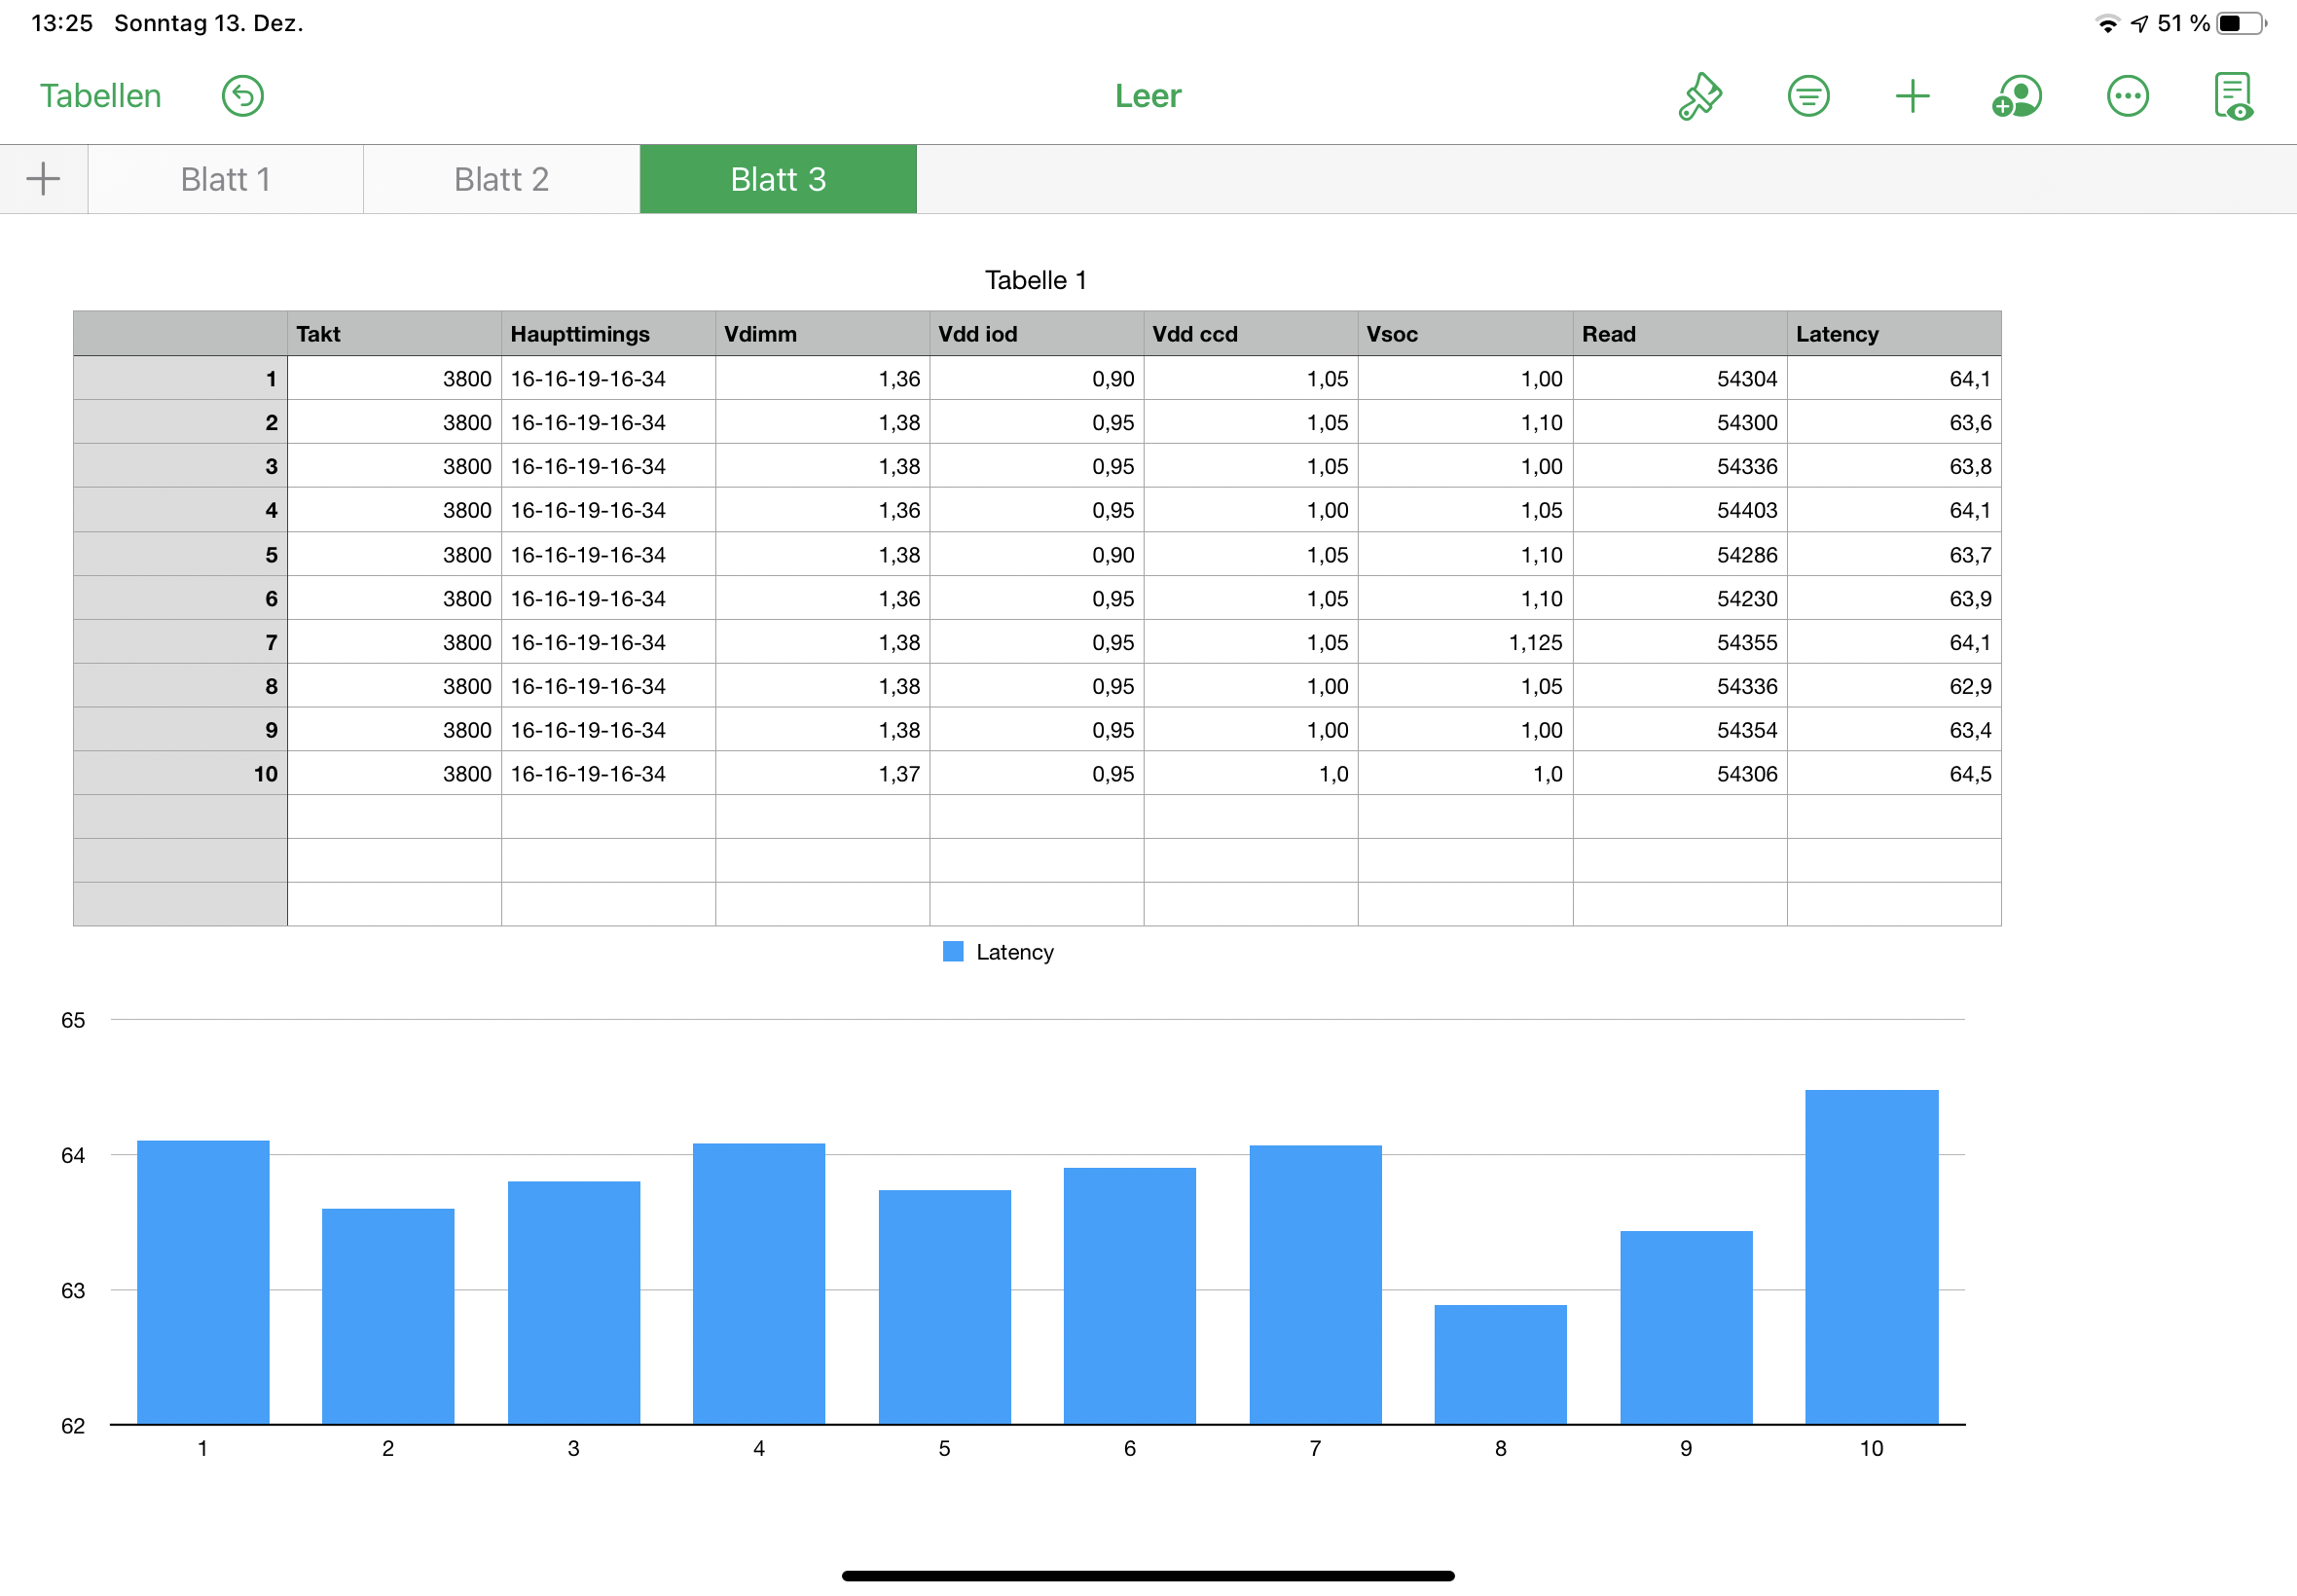Tap the plus Insert icon in toolbar
Image resolution: width=2297 pixels, height=1596 pixels.
(x=1912, y=96)
